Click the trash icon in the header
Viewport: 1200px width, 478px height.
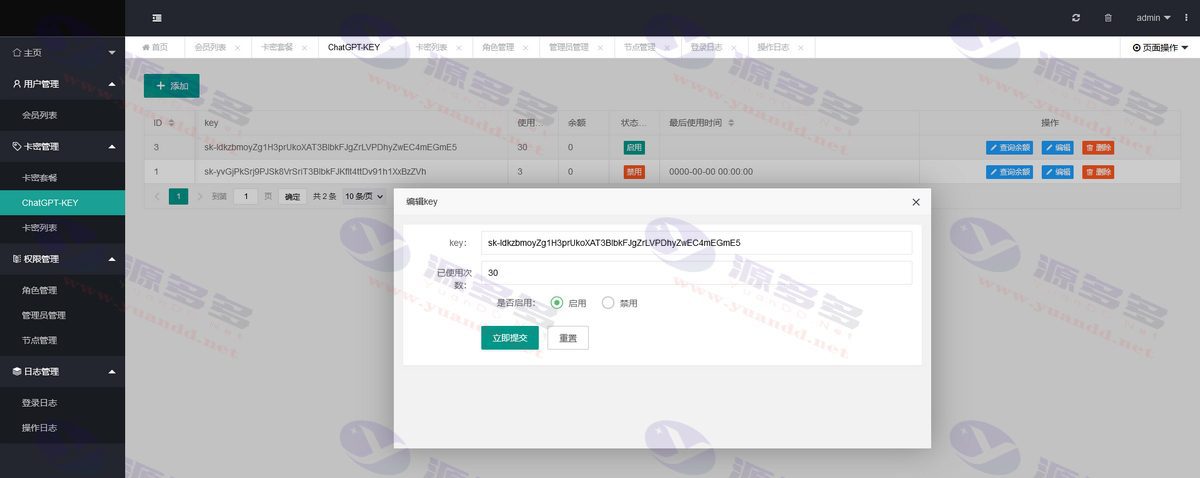tap(1108, 18)
